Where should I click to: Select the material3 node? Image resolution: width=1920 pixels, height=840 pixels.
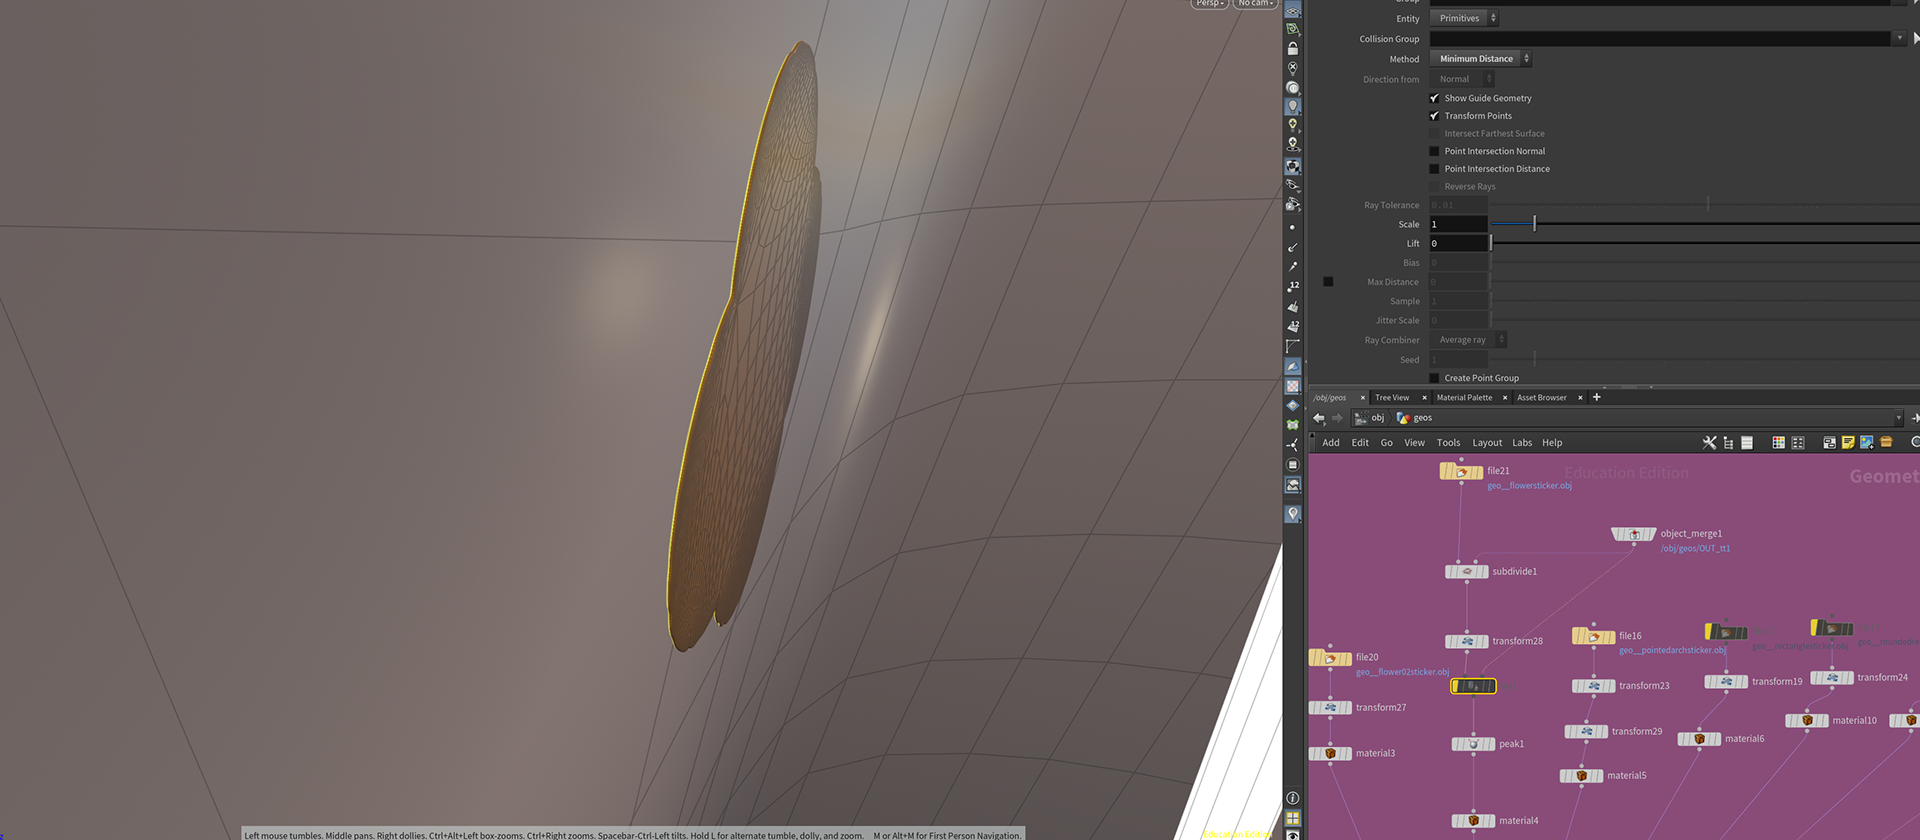pyautogui.click(x=1330, y=754)
